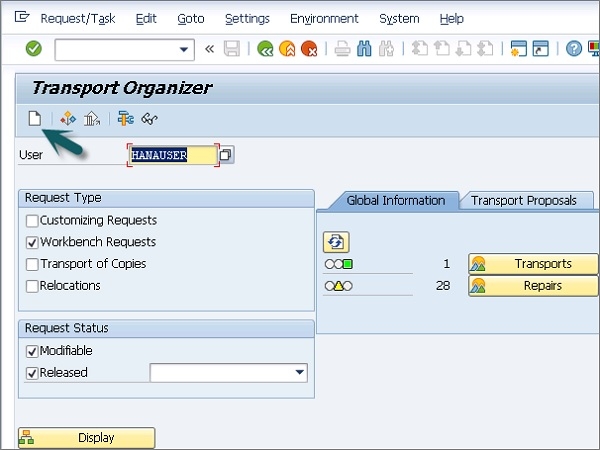Click the green Enter checkmark icon

(x=34, y=49)
